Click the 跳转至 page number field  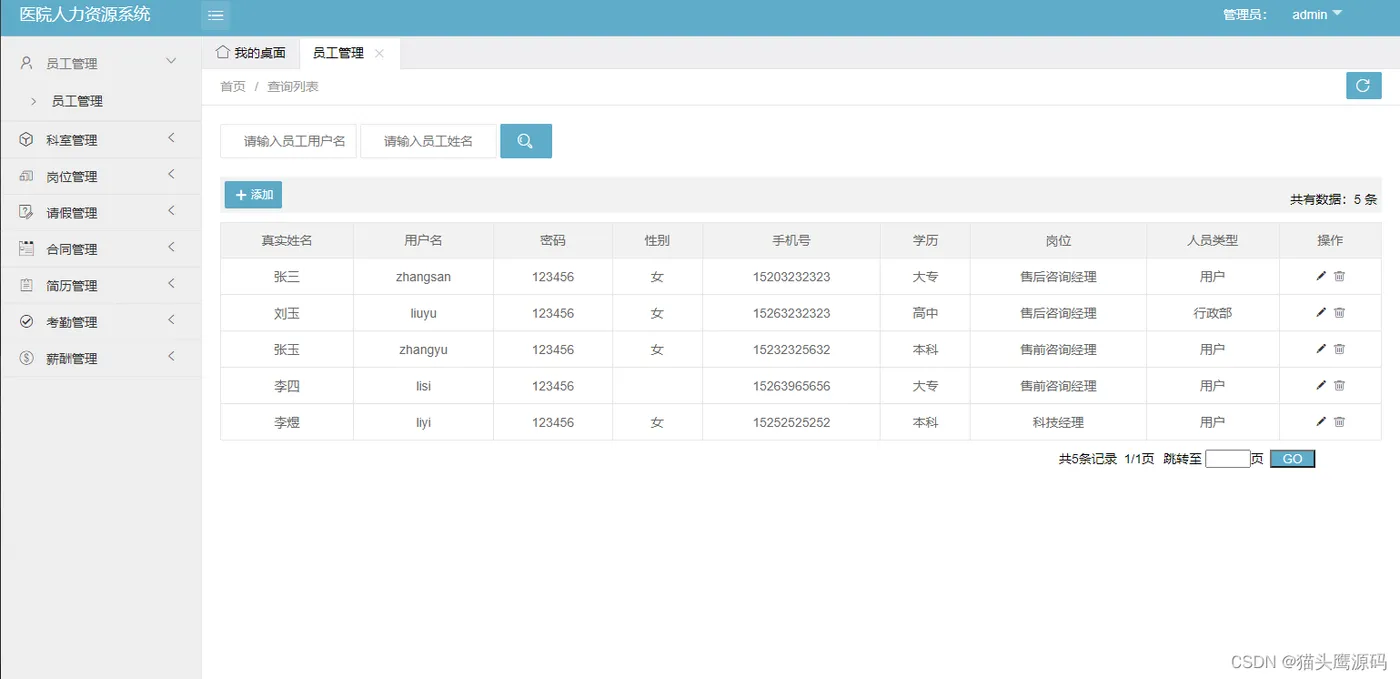pyautogui.click(x=1227, y=459)
